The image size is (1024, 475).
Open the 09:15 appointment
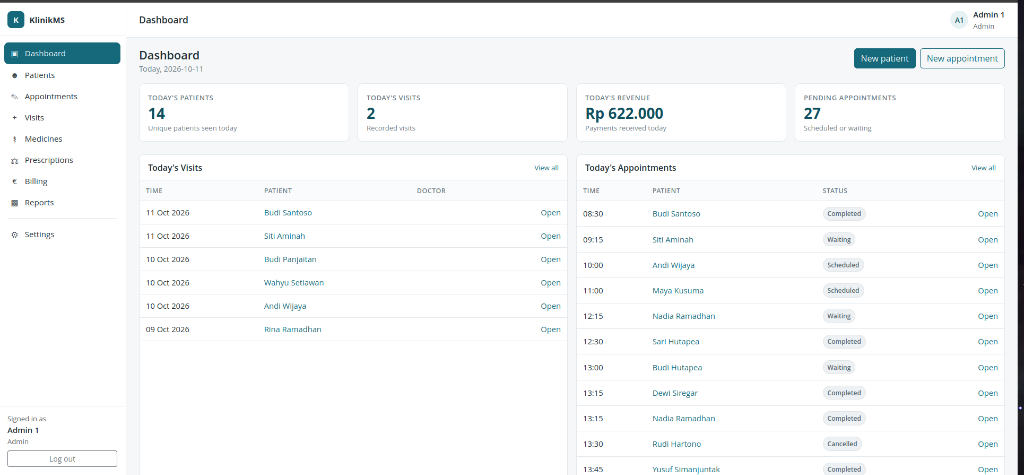(987, 240)
